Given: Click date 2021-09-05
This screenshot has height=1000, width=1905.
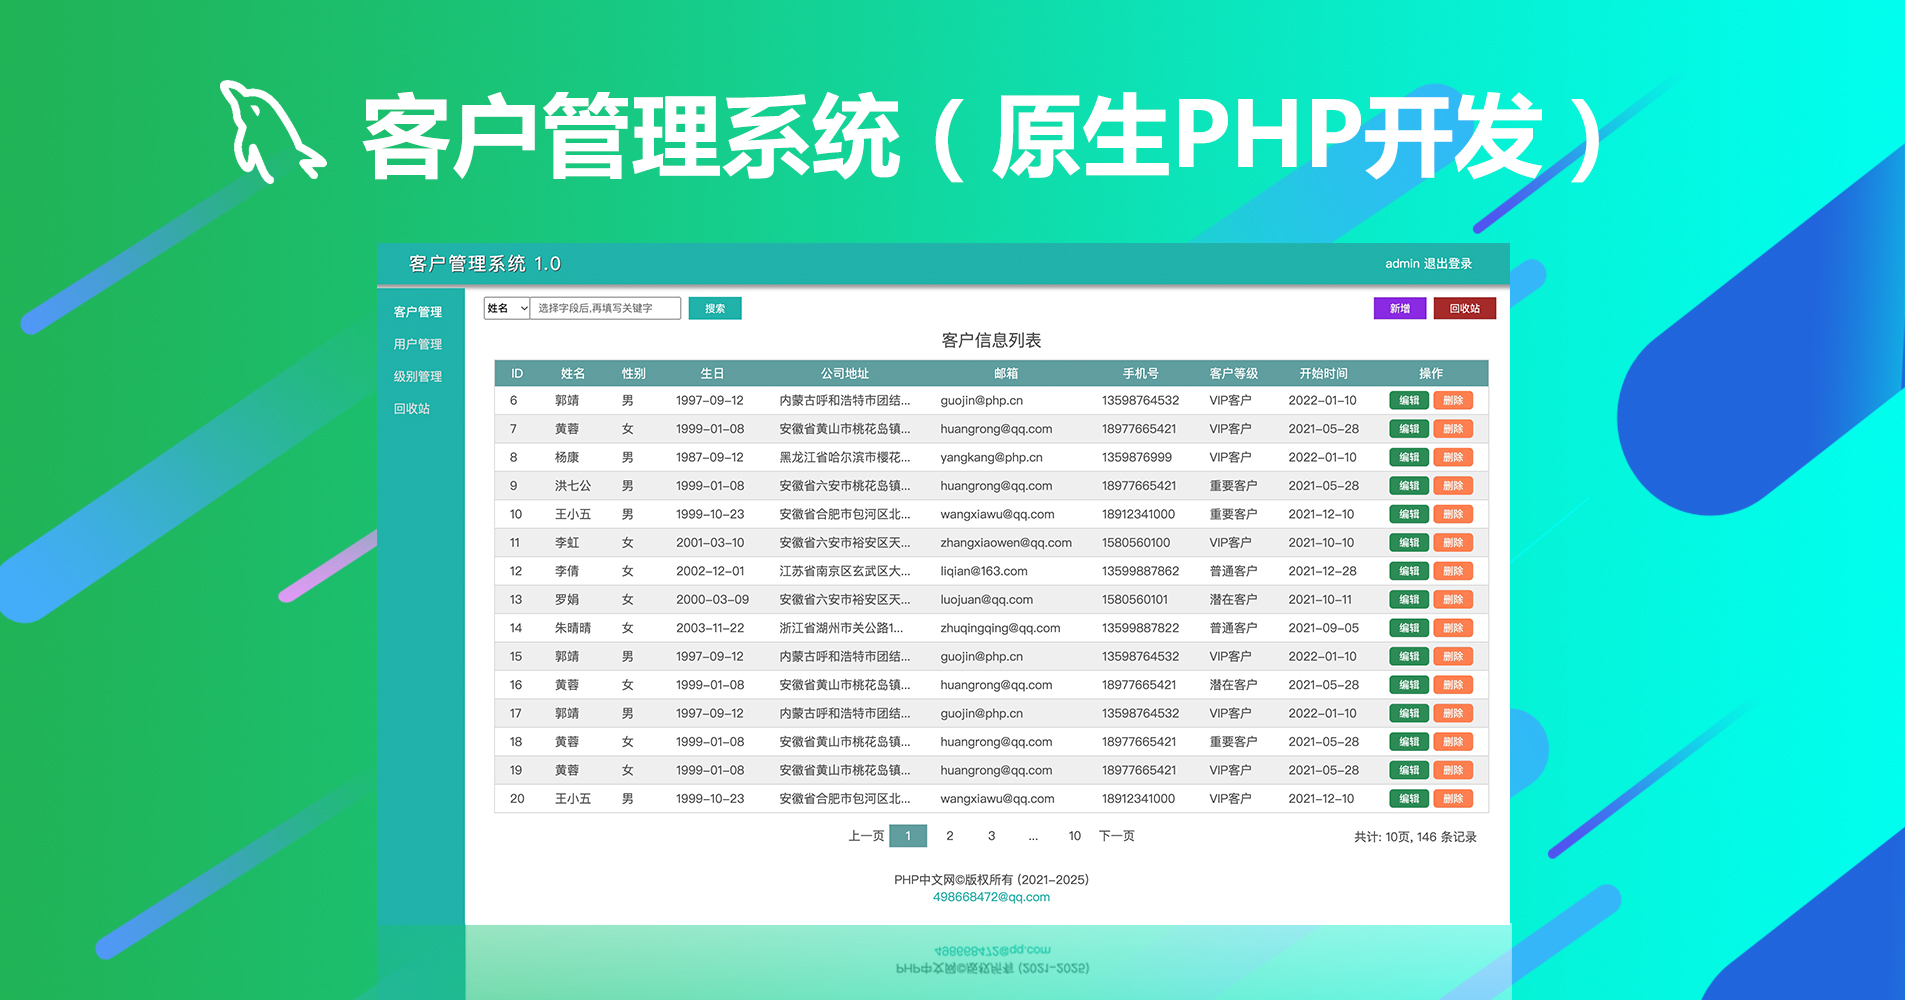Looking at the screenshot, I should coord(1323,628).
